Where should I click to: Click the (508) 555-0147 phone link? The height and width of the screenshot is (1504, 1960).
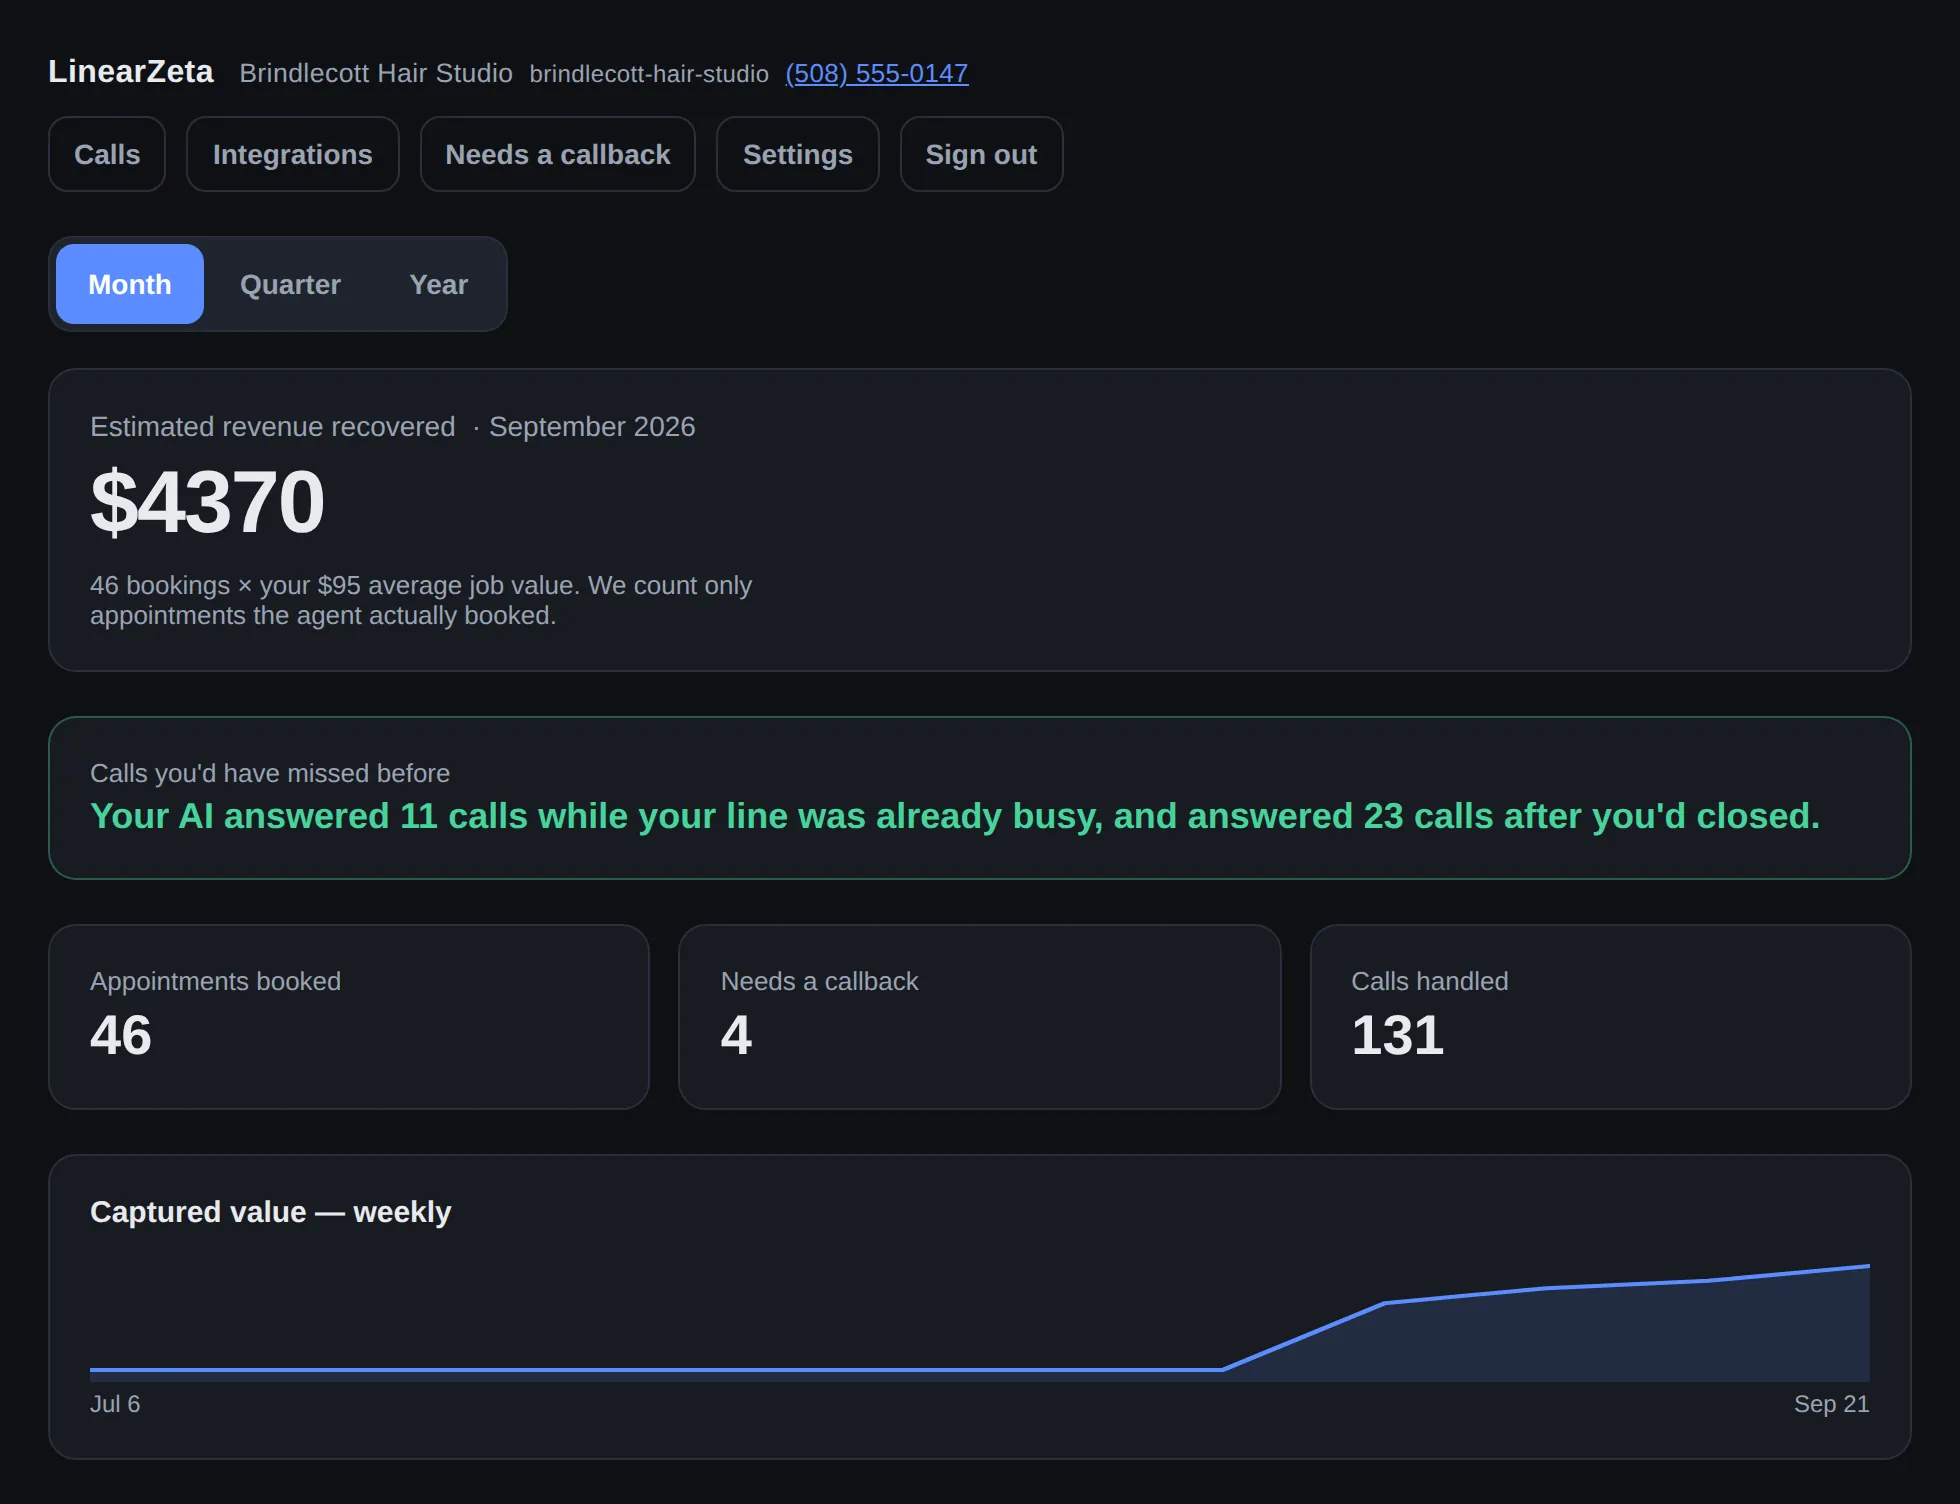tap(877, 73)
